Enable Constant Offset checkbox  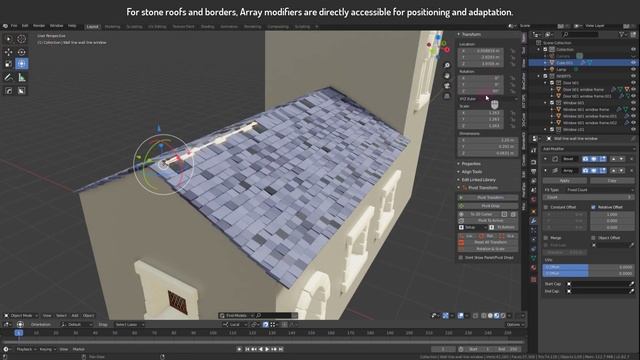pos(546,207)
